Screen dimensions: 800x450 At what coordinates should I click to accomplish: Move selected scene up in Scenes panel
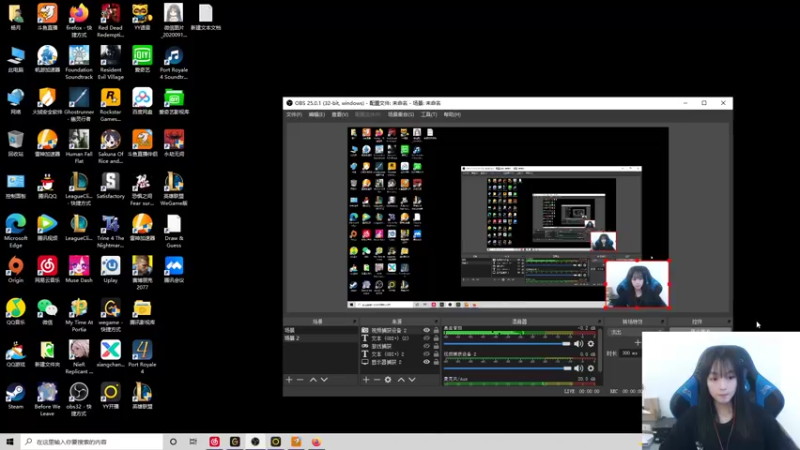click(x=313, y=380)
